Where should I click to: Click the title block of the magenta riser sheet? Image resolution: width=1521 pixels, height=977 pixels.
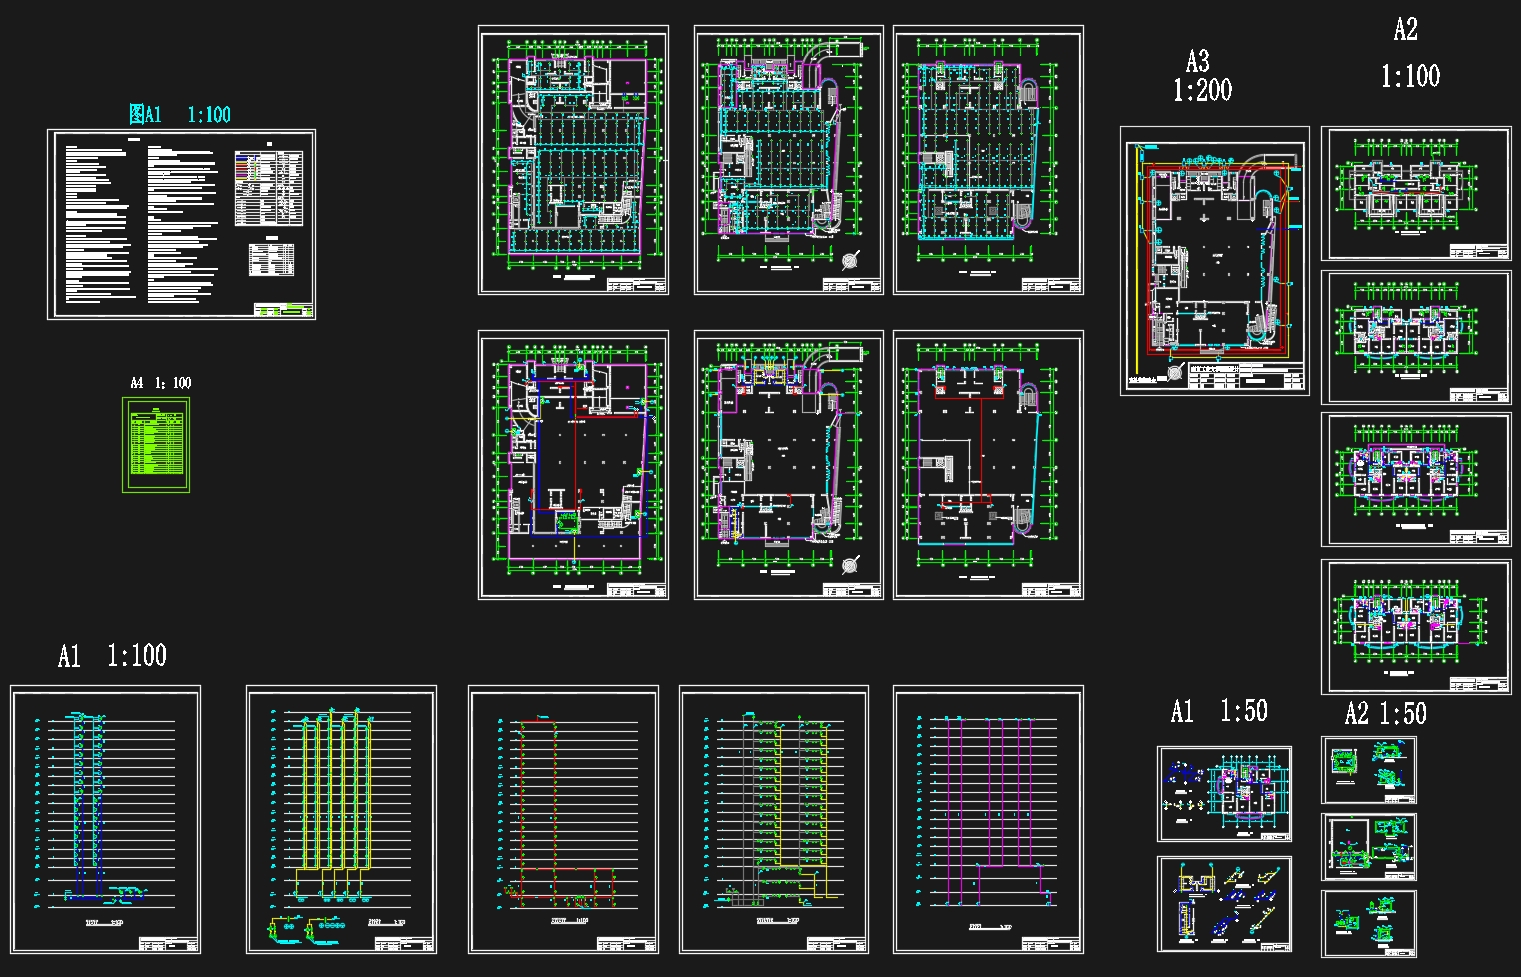click(1050, 944)
